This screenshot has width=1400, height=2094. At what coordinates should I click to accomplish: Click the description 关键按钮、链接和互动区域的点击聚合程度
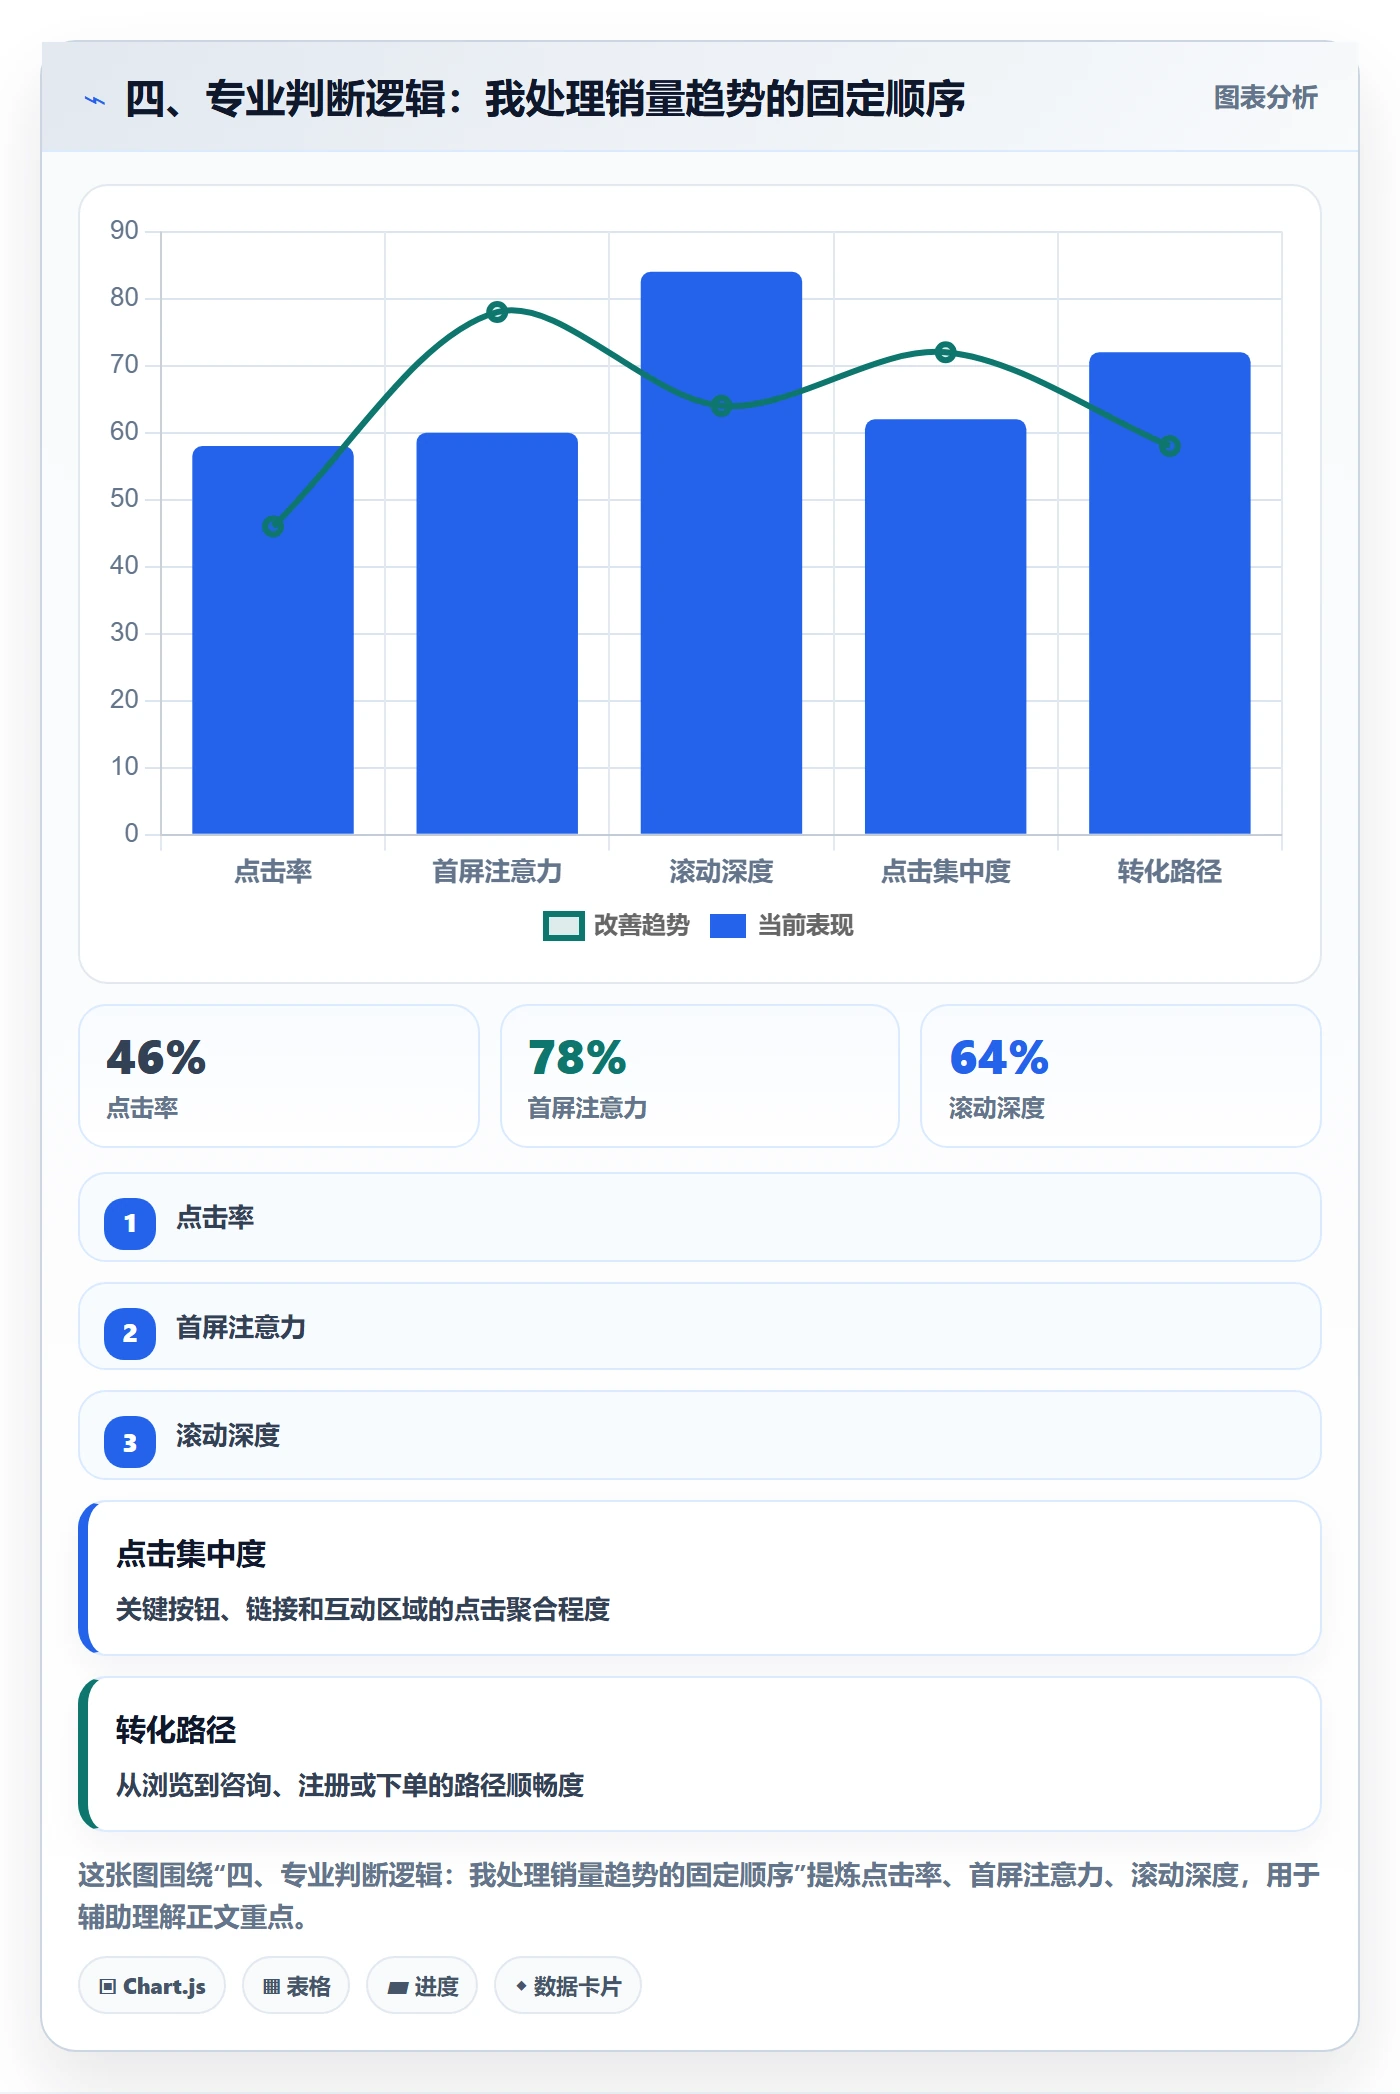tap(363, 1609)
